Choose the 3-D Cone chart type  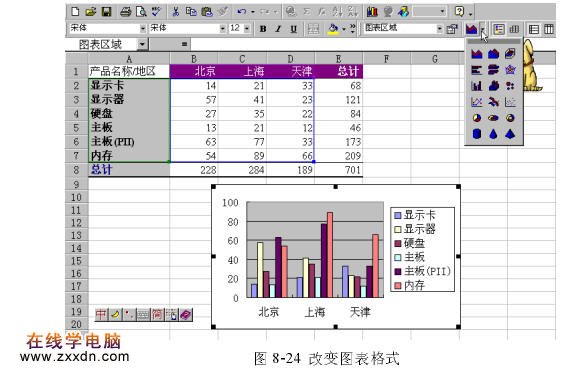(493, 134)
